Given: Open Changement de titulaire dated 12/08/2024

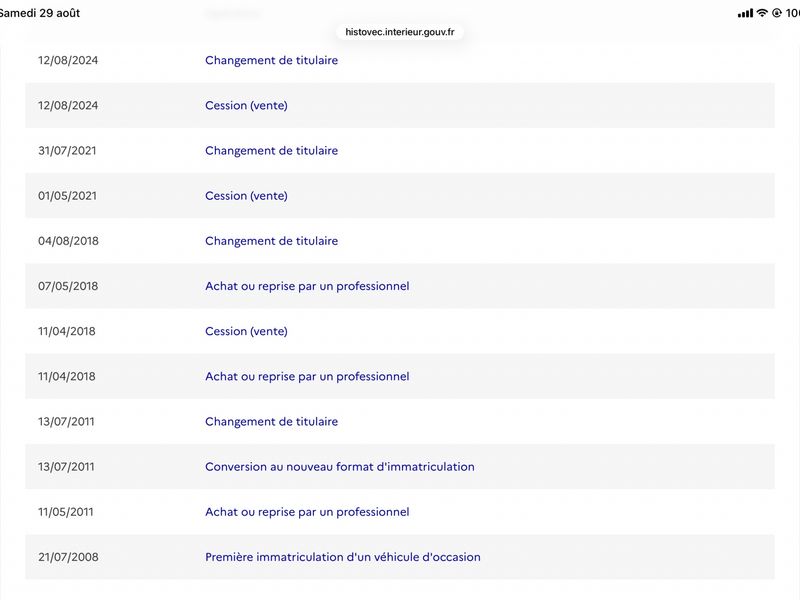Looking at the screenshot, I should point(271,60).
